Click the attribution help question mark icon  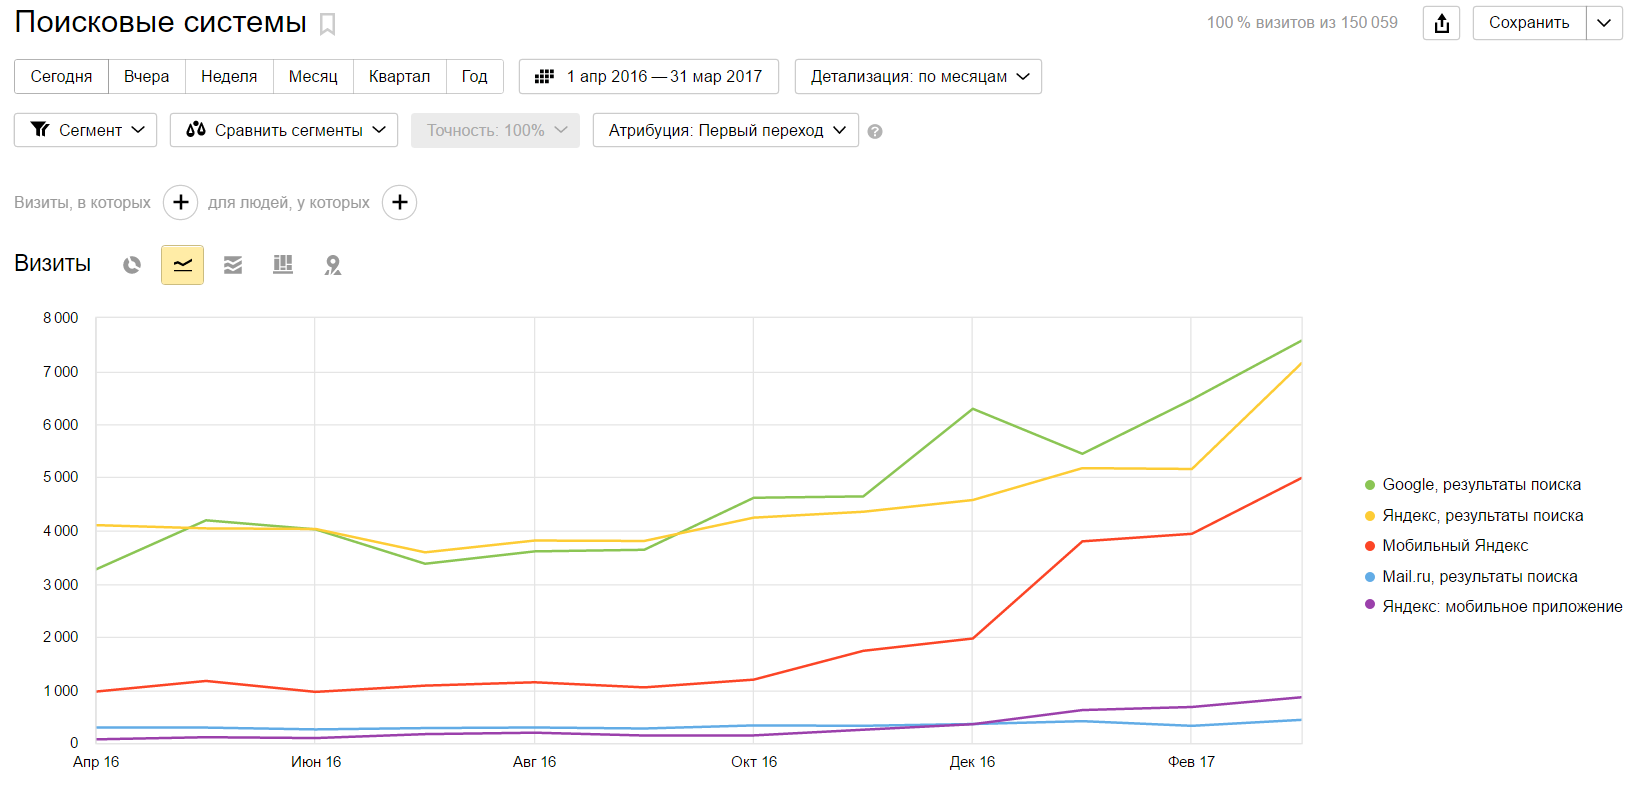click(875, 131)
